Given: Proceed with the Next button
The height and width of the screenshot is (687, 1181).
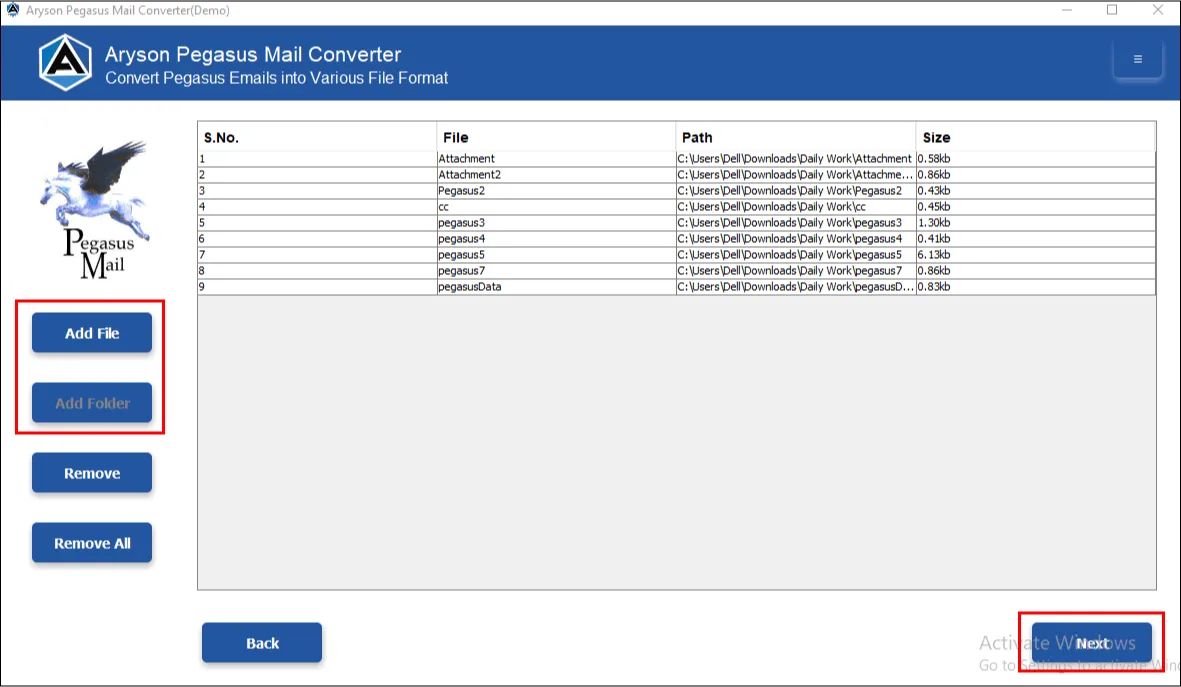Looking at the screenshot, I should [1091, 643].
